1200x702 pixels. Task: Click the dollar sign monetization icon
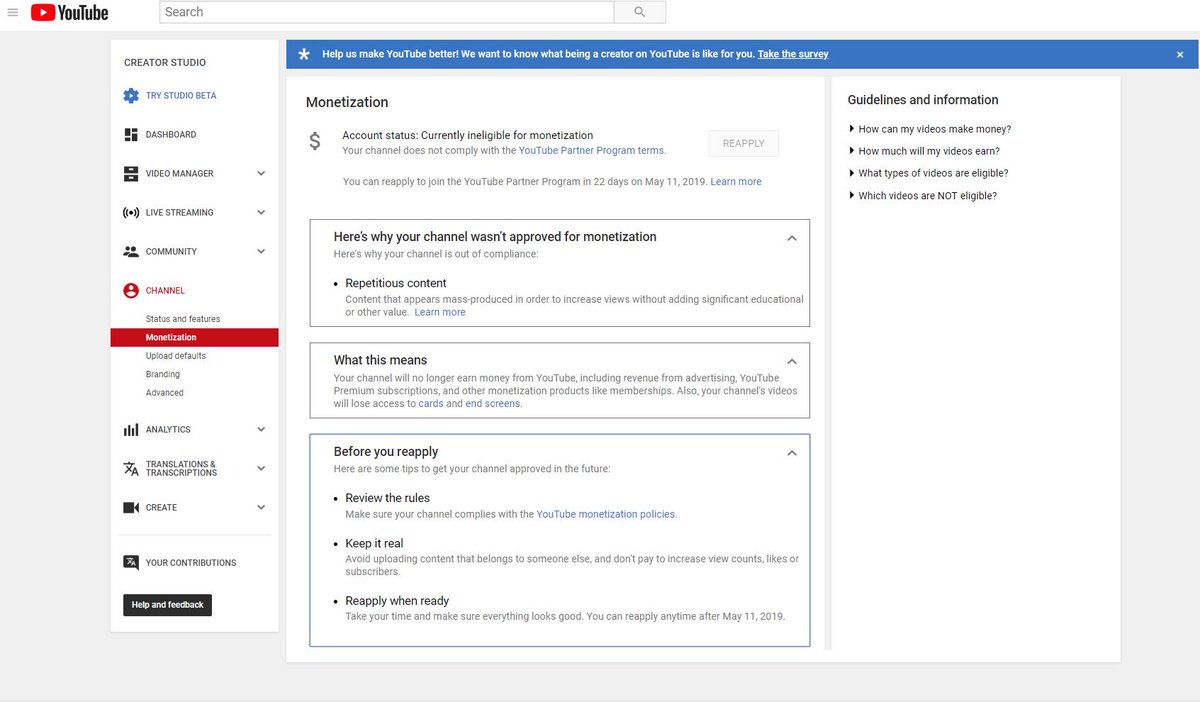(315, 142)
